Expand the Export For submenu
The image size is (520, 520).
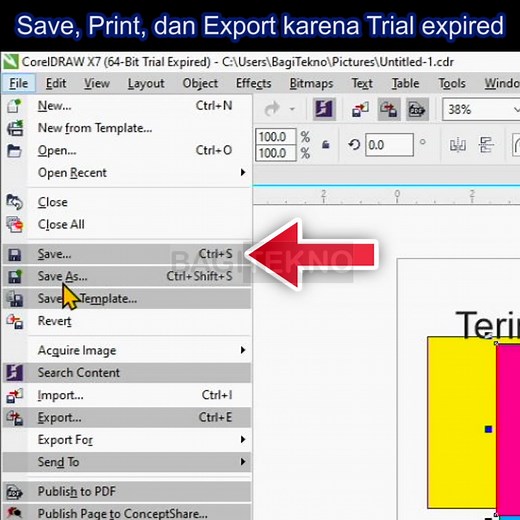click(243, 440)
